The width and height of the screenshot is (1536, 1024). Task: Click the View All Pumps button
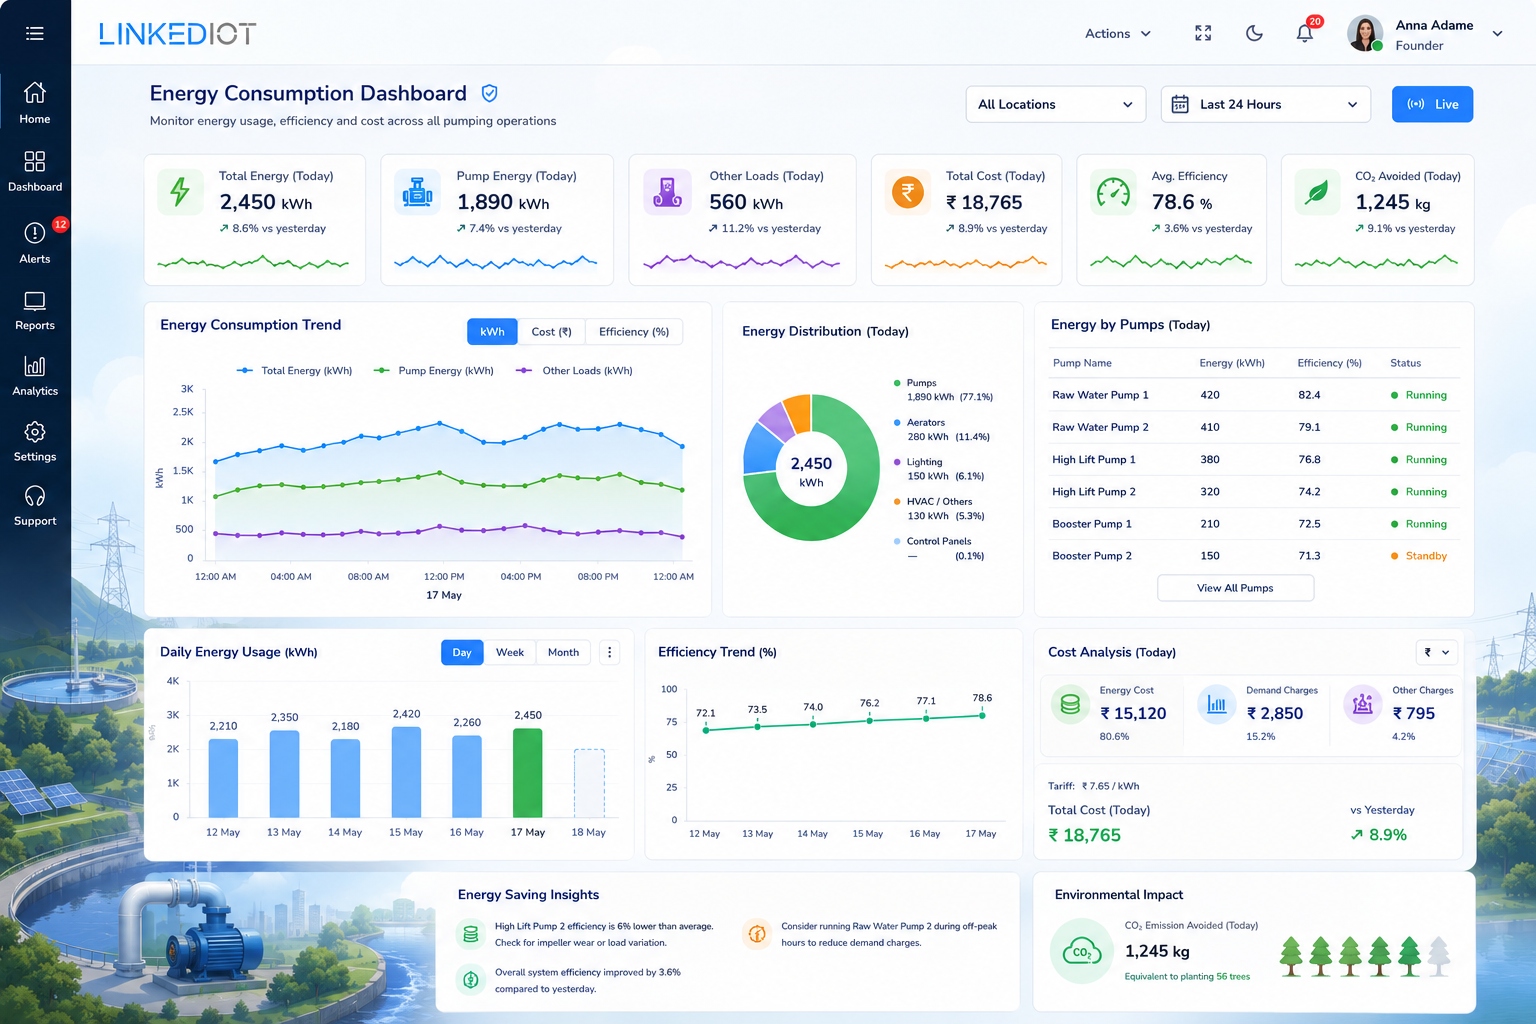coord(1235,588)
